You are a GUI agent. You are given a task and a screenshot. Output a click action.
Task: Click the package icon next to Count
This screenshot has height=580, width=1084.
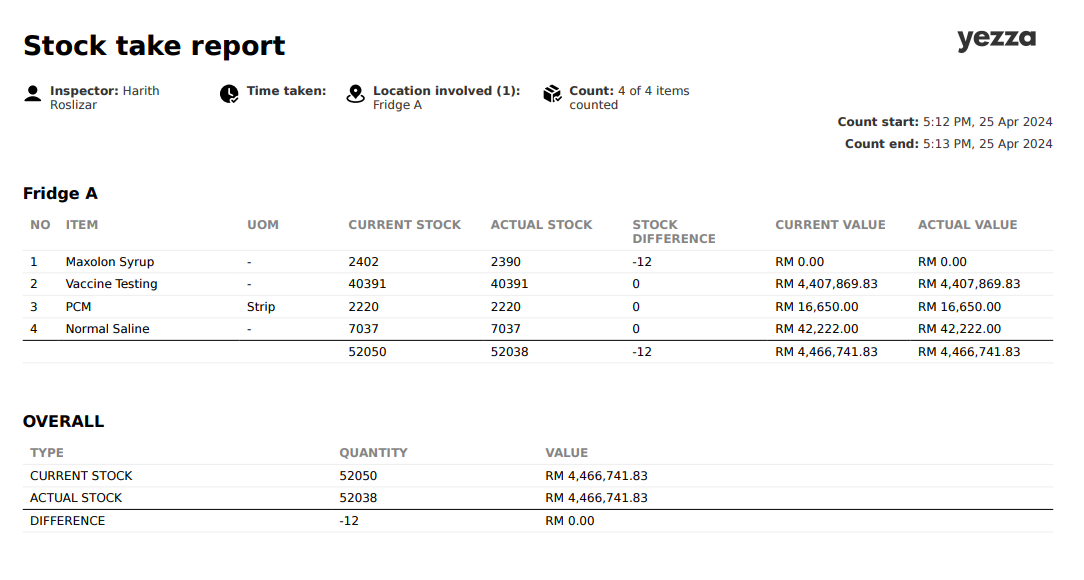[551, 91]
